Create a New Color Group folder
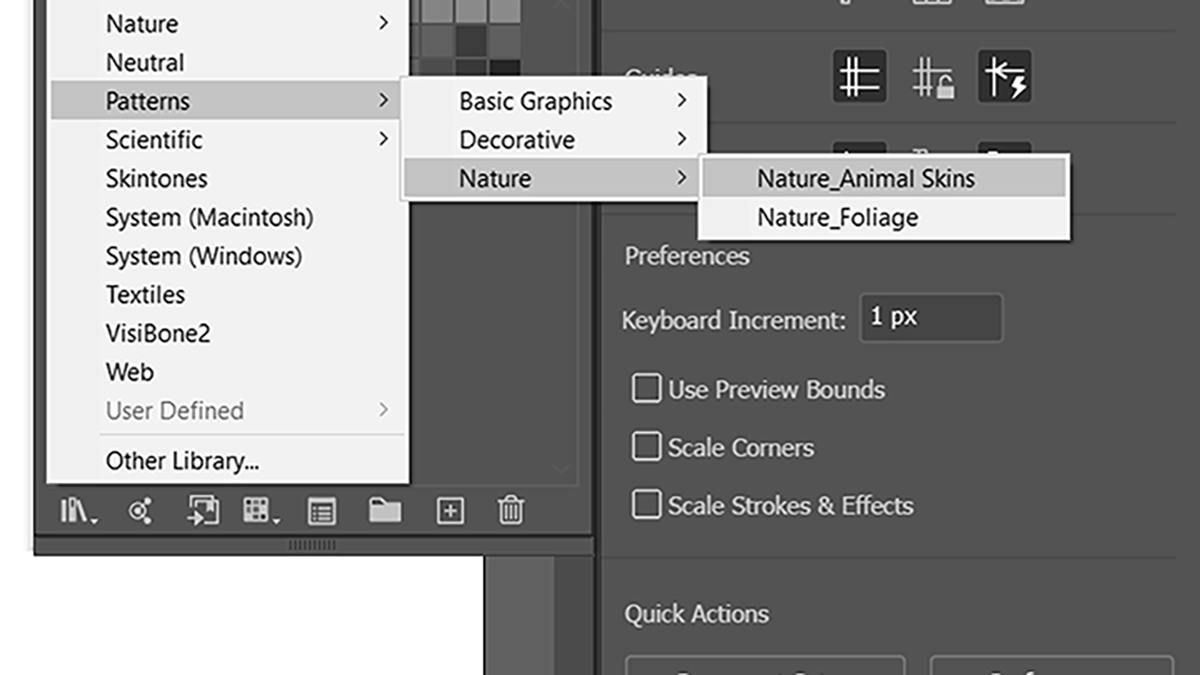 coord(384,512)
